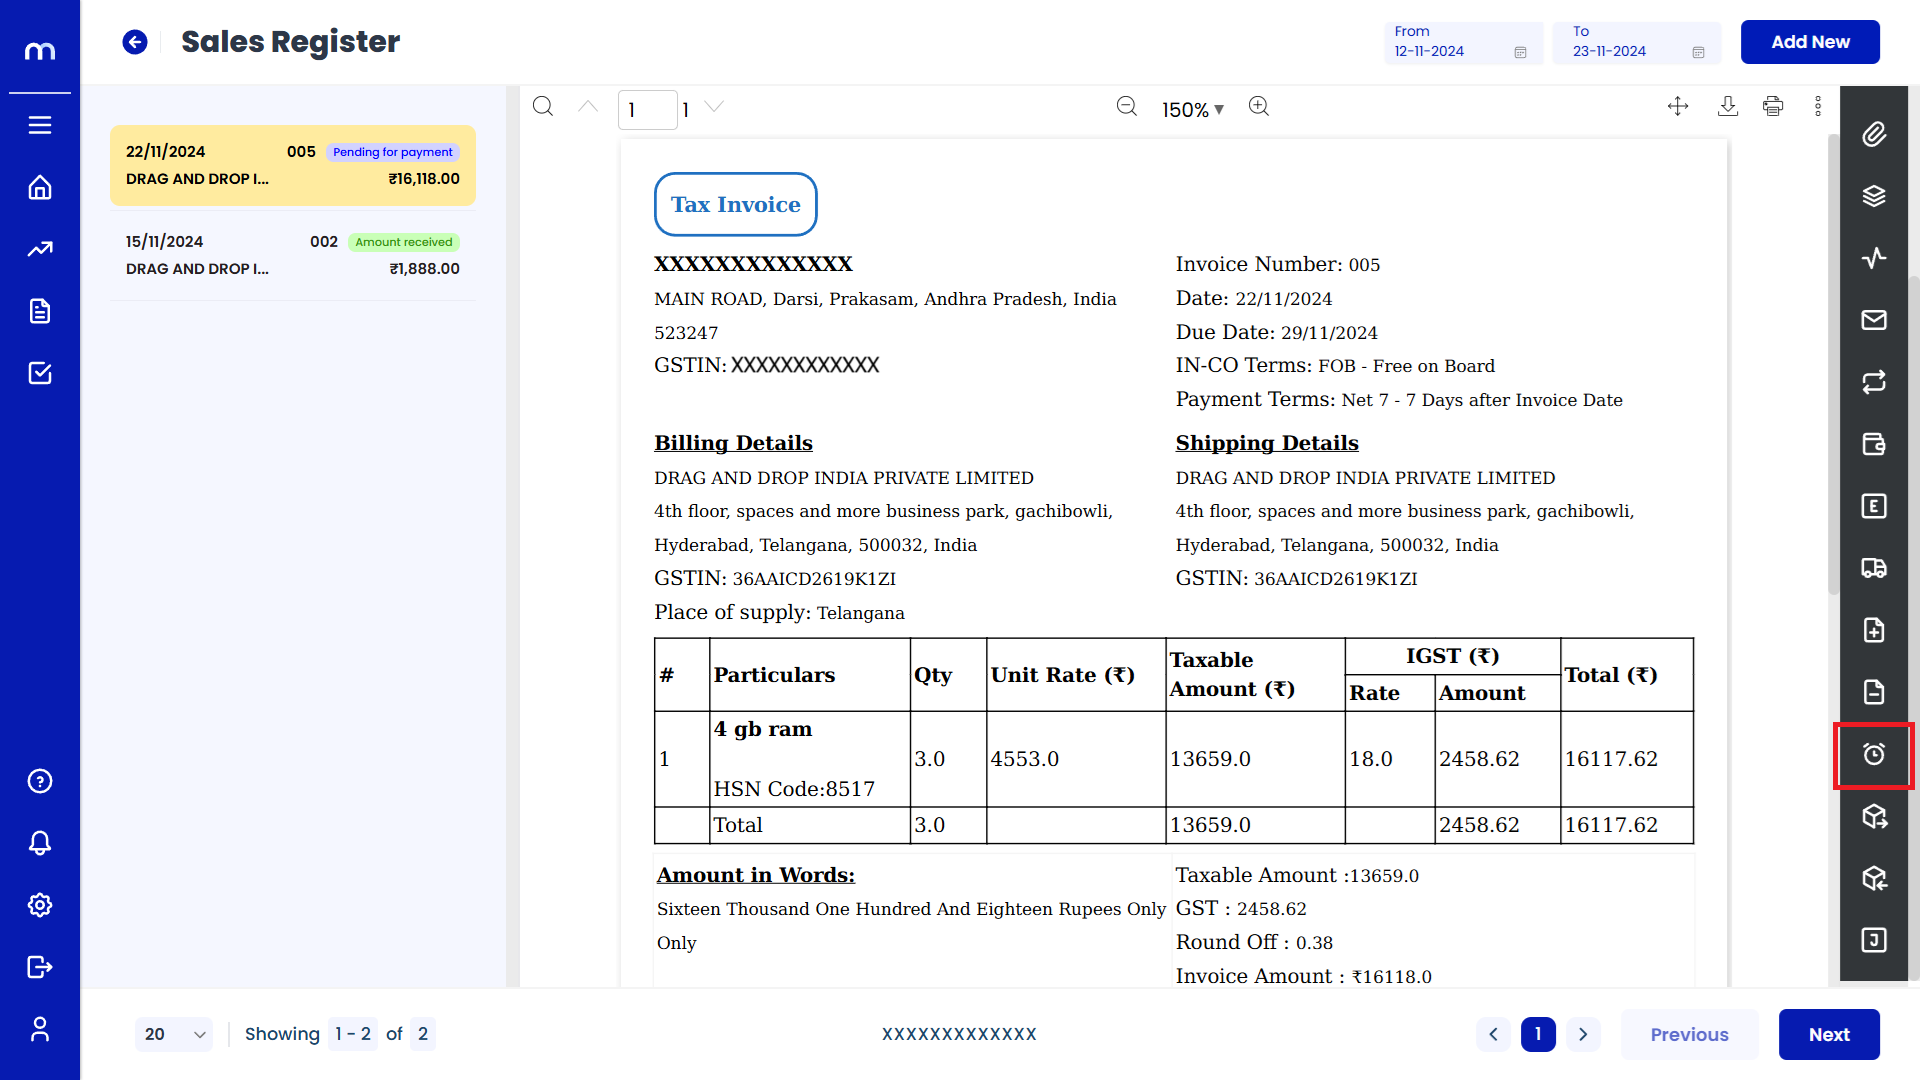Image resolution: width=1920 pixels, height=1080 pixels.
Task: Click the Pending for payment badge
Action: (392, 152)
